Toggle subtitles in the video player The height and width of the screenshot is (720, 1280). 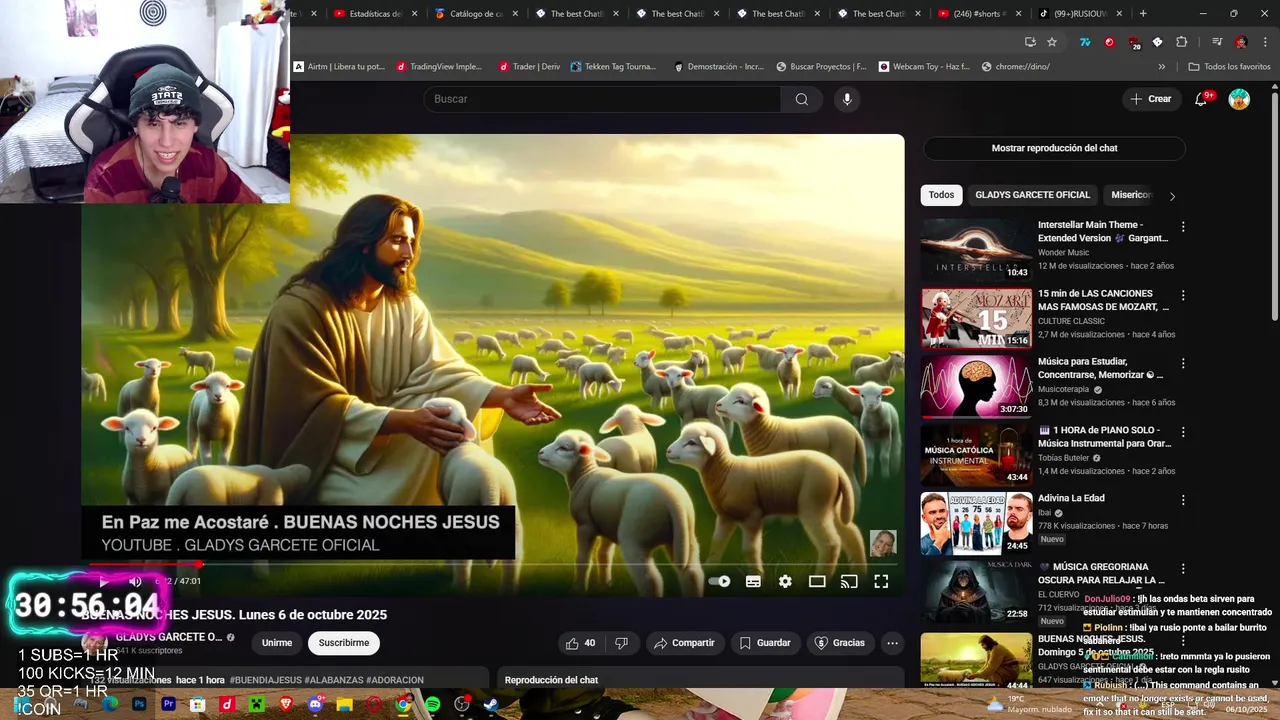753,581
